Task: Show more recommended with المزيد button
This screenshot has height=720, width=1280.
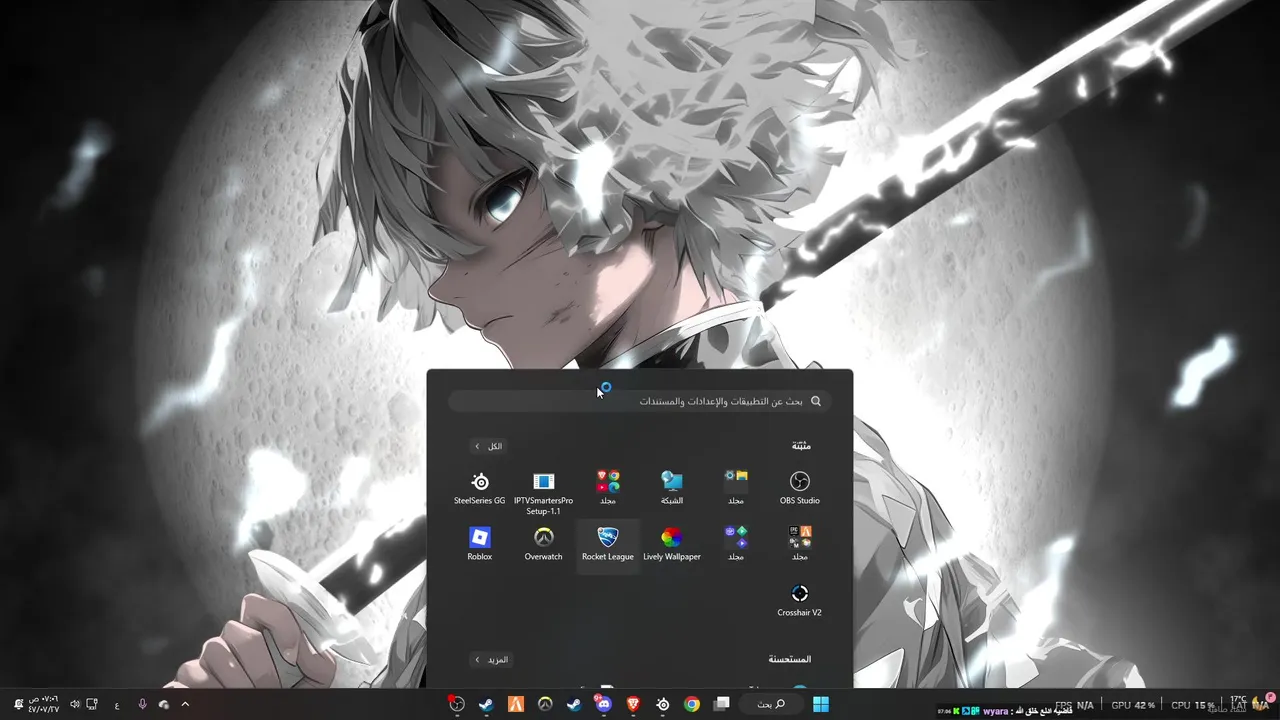Action: 492,660
